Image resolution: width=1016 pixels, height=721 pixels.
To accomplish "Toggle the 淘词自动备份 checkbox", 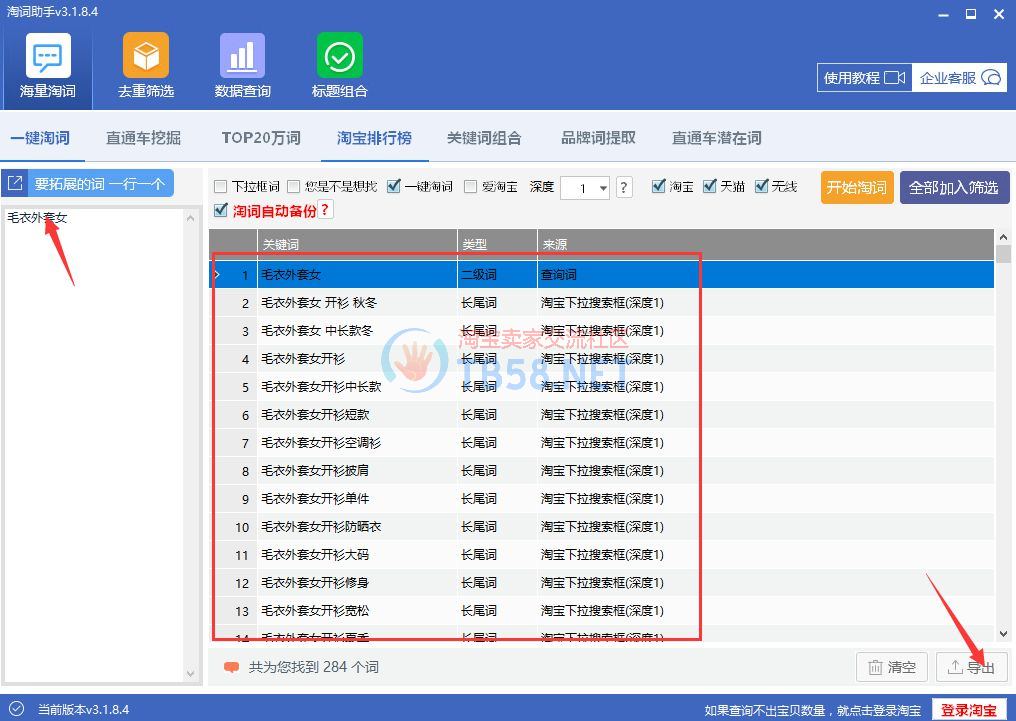I will coord(221,210).
